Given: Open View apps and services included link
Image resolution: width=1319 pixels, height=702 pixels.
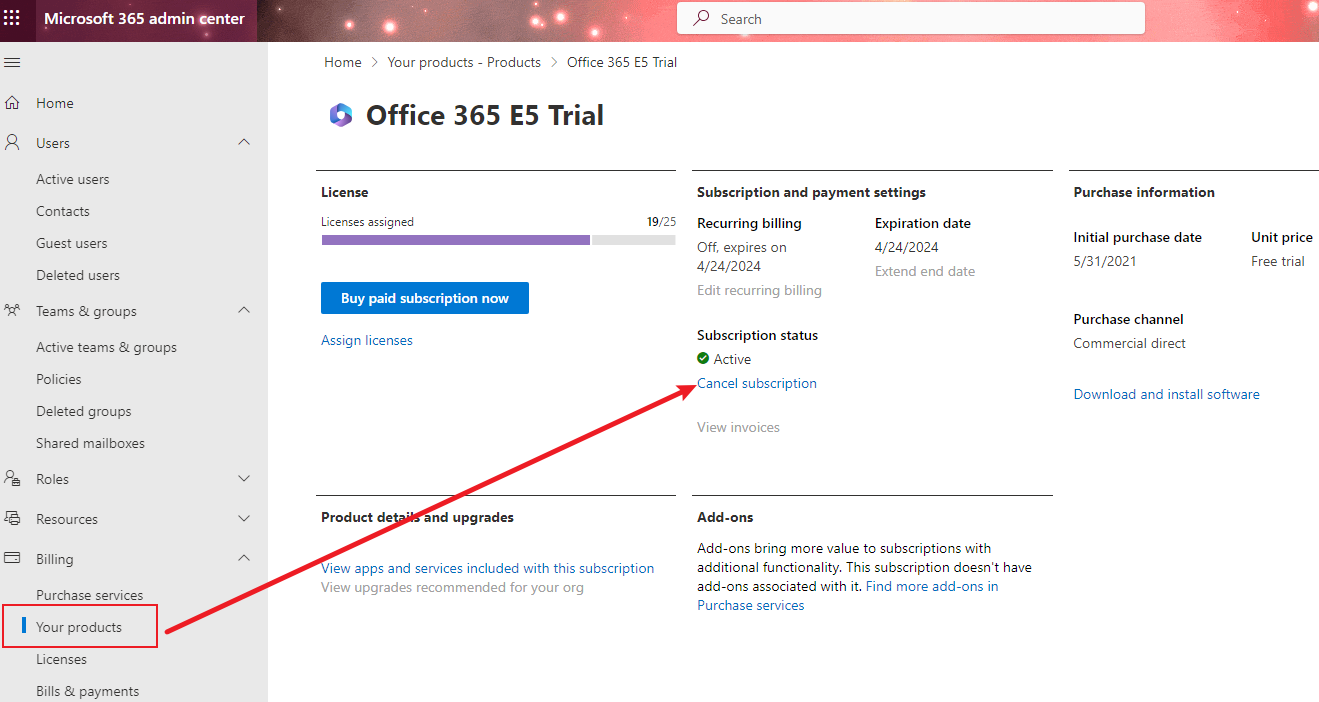Looking at the screenshot, I should pos(488,568).
